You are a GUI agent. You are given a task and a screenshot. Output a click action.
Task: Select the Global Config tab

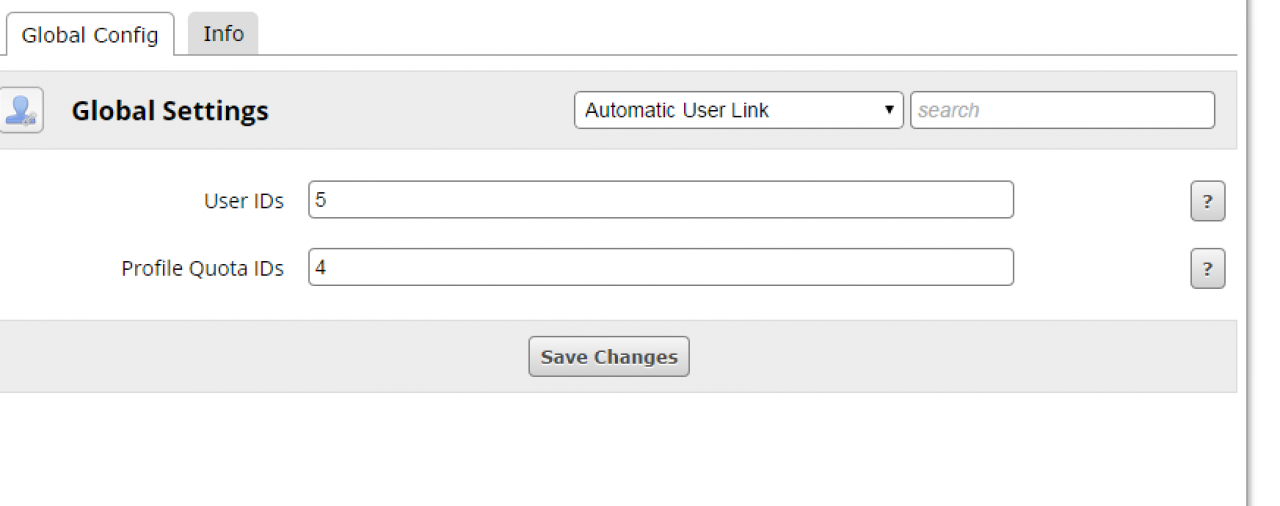(x=90, y=35)
